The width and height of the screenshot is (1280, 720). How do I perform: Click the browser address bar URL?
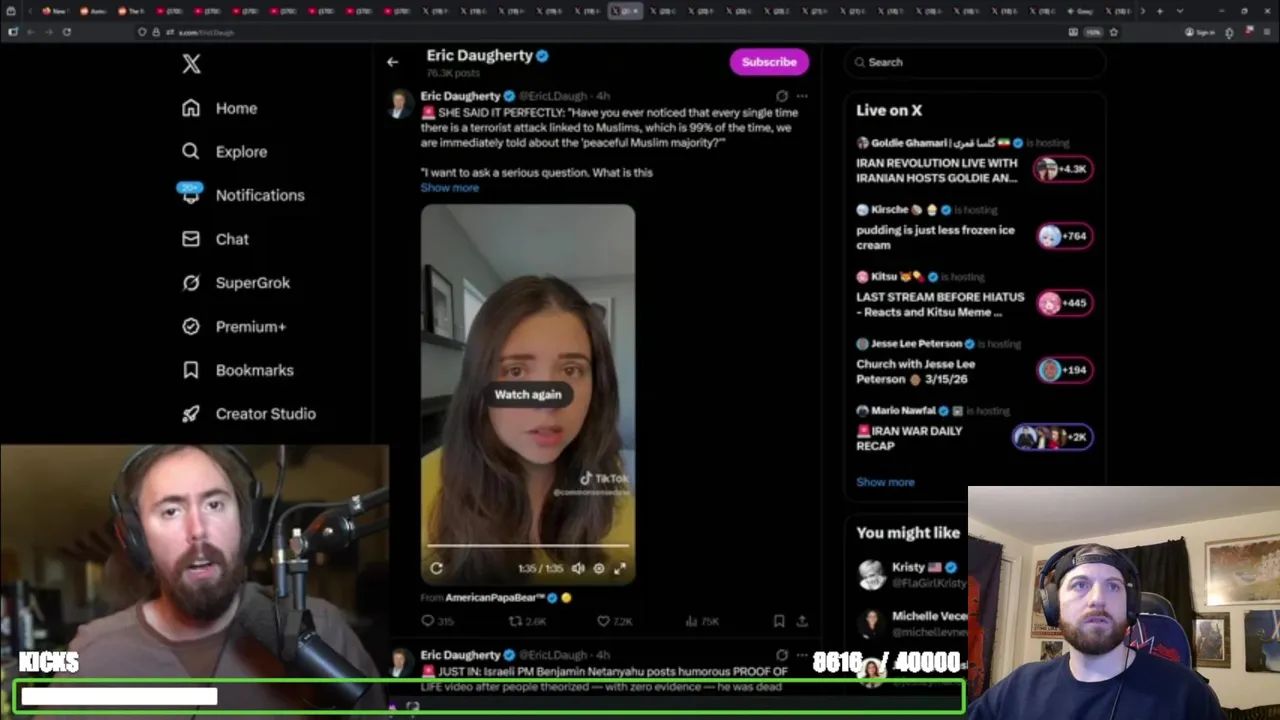coord(206,32)
